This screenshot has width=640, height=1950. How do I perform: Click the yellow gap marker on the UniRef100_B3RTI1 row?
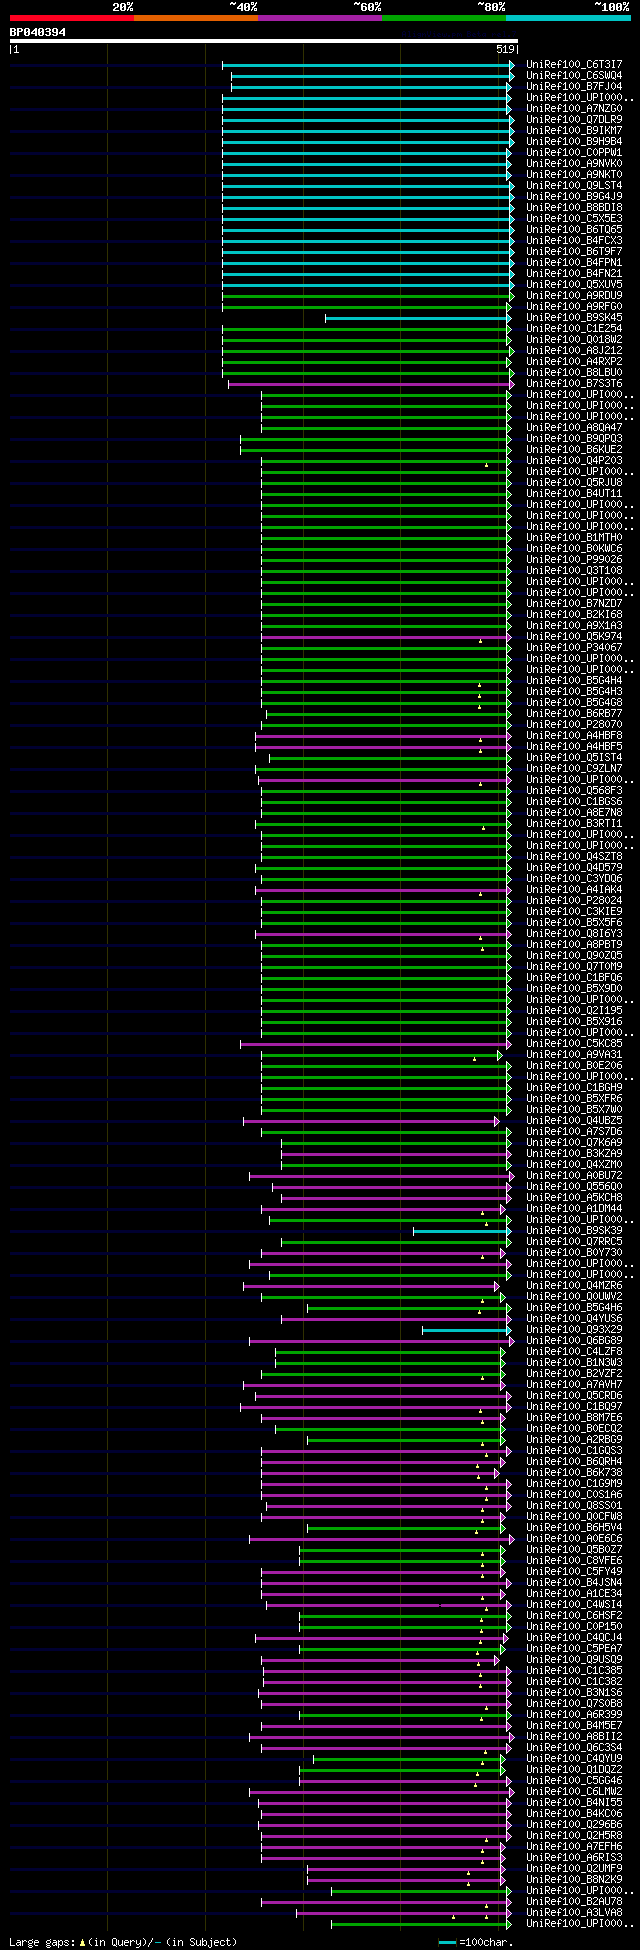[483, 828]
